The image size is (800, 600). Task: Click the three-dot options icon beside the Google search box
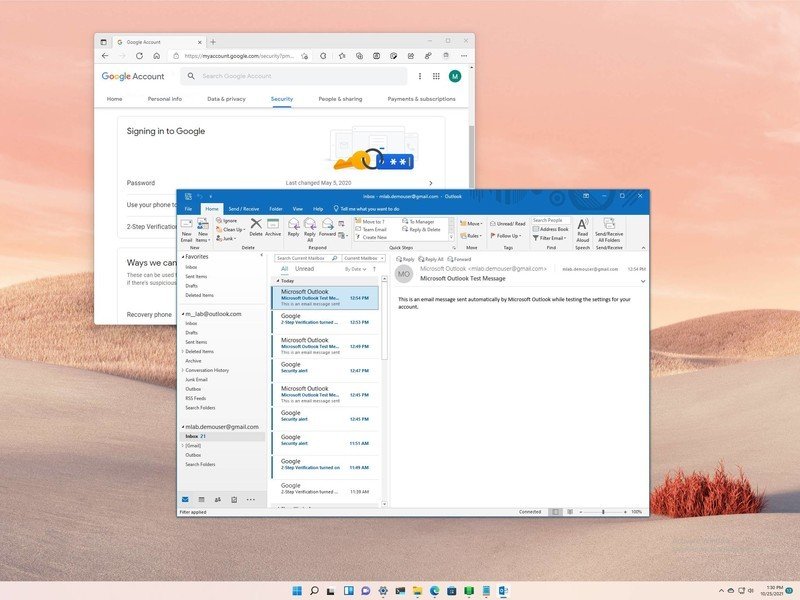(x=420, y=76)
